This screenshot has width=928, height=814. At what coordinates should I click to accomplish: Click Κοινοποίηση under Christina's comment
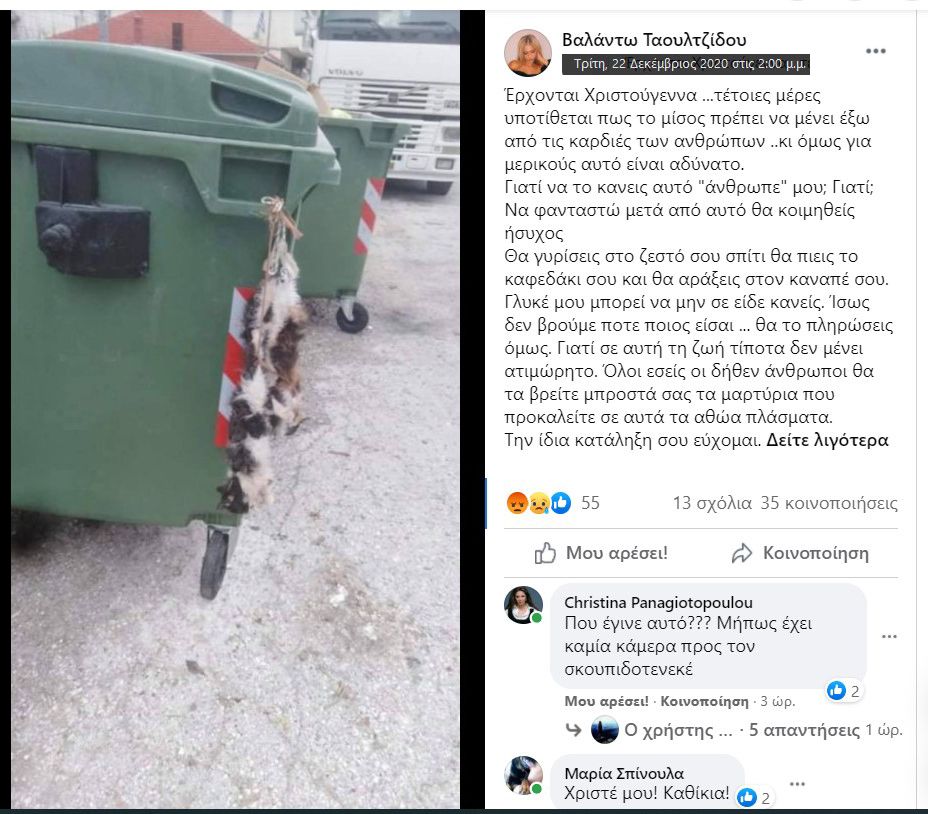[x=704, y=701]
